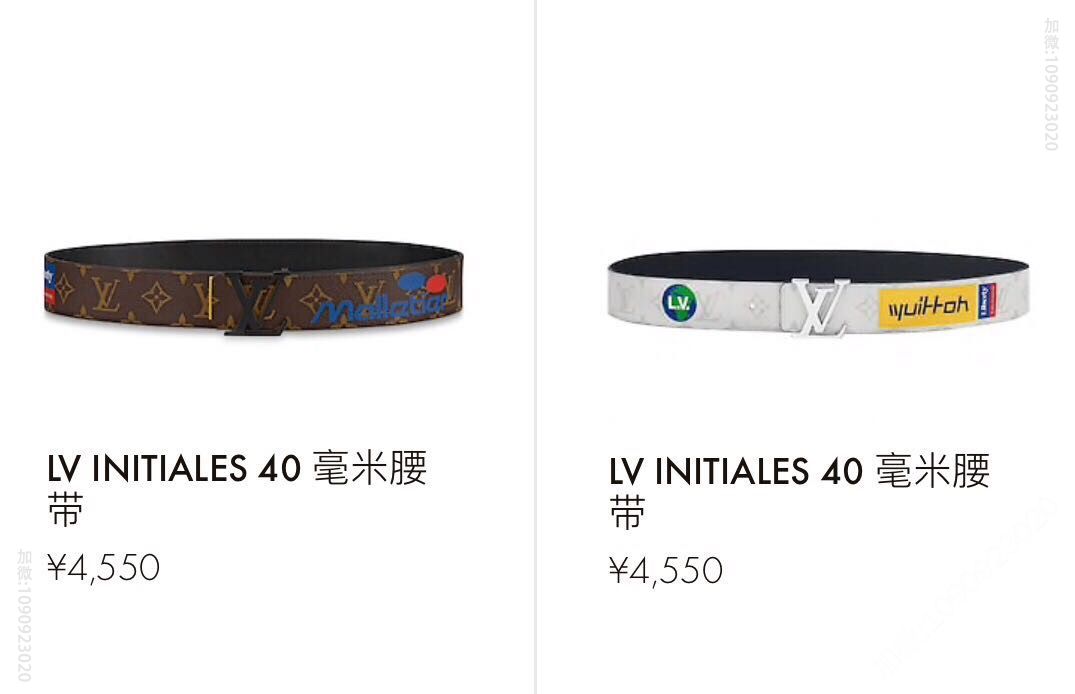
Task: Click the watermark number at bottom left
Action: coord(24,615)
